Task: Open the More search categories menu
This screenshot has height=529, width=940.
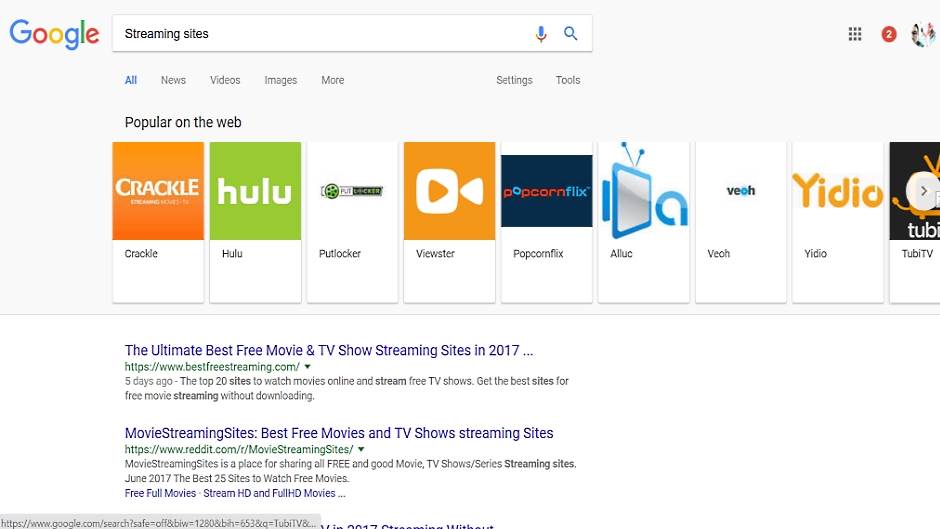Action: (333, 80)
